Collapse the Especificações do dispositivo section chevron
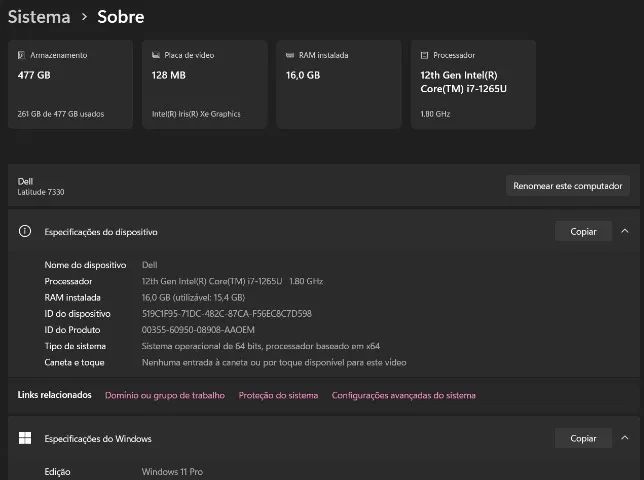The image size is (644, 480). pos(625,231)
